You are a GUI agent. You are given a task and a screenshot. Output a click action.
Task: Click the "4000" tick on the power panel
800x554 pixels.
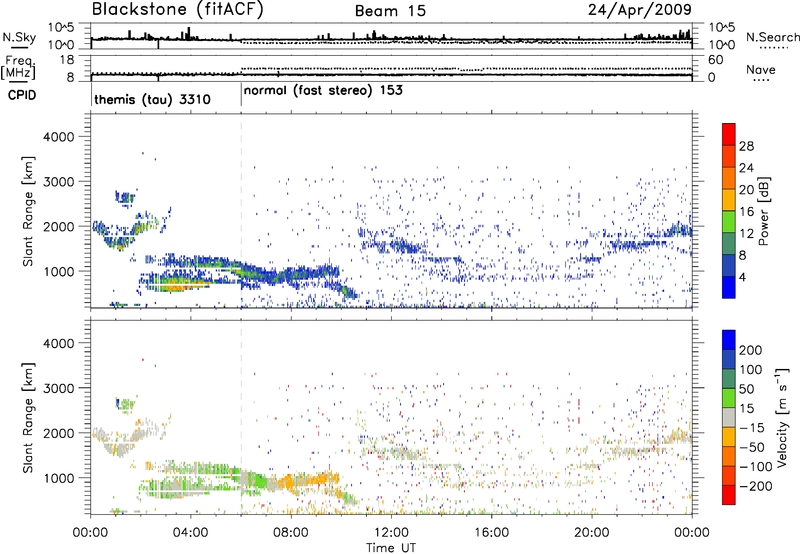(58, 137)
